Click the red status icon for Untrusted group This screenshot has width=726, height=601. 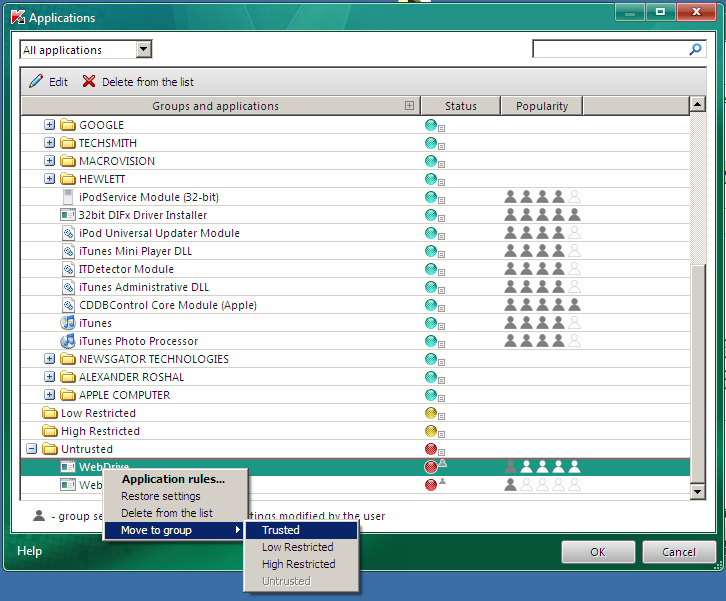(x=431, y=449)
